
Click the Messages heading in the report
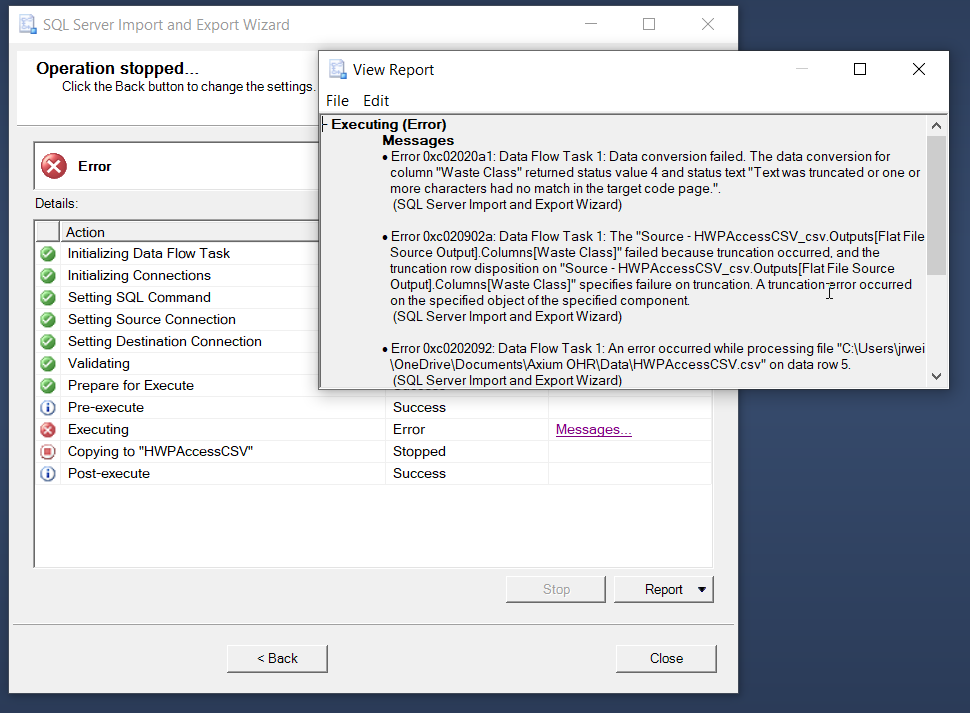tap(418, 140)
